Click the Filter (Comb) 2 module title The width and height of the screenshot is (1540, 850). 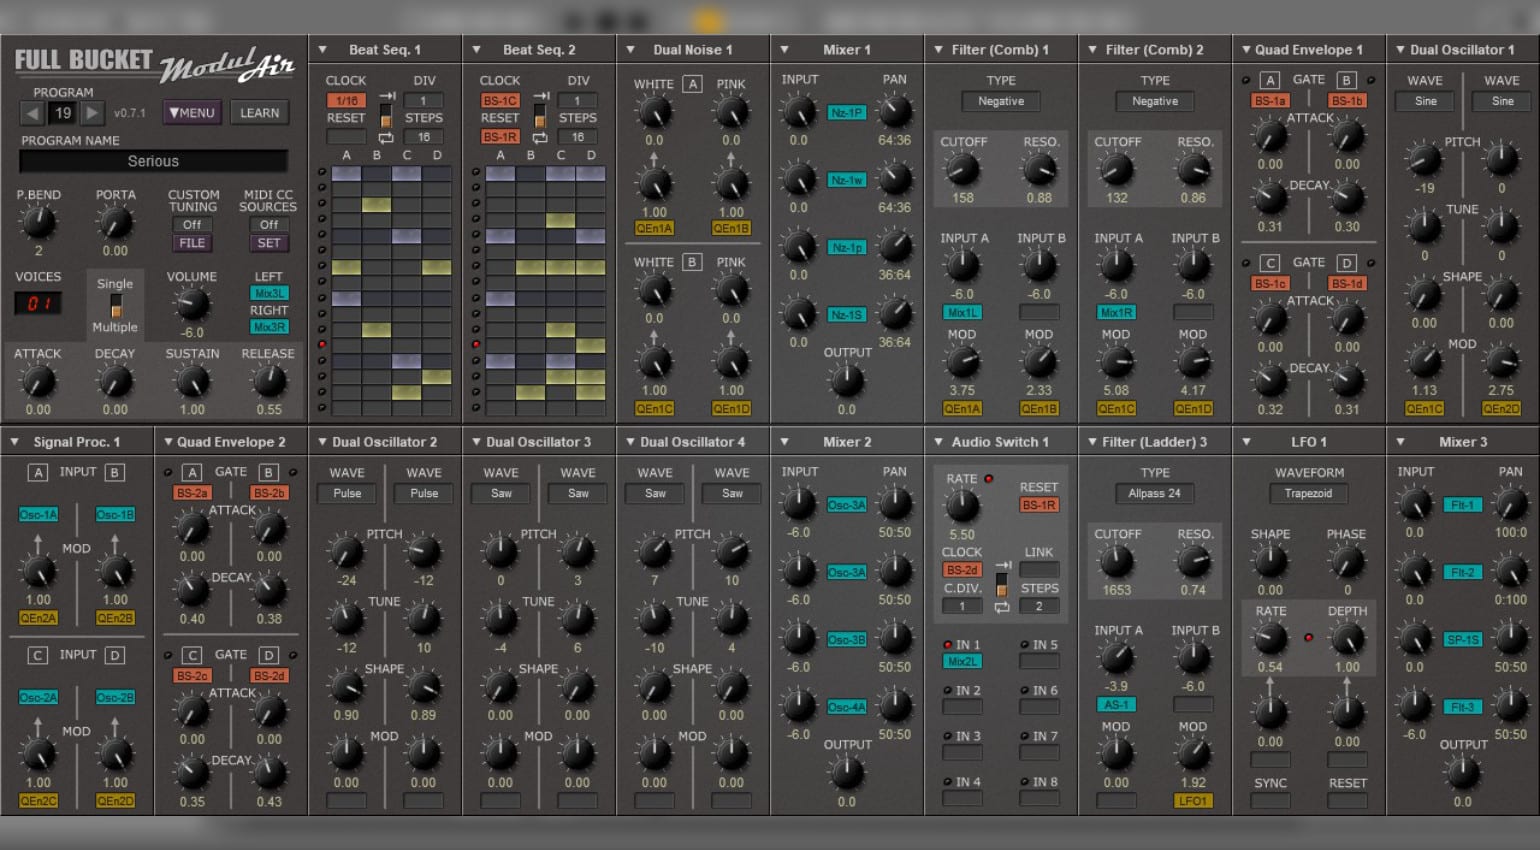click(1154, 49)
